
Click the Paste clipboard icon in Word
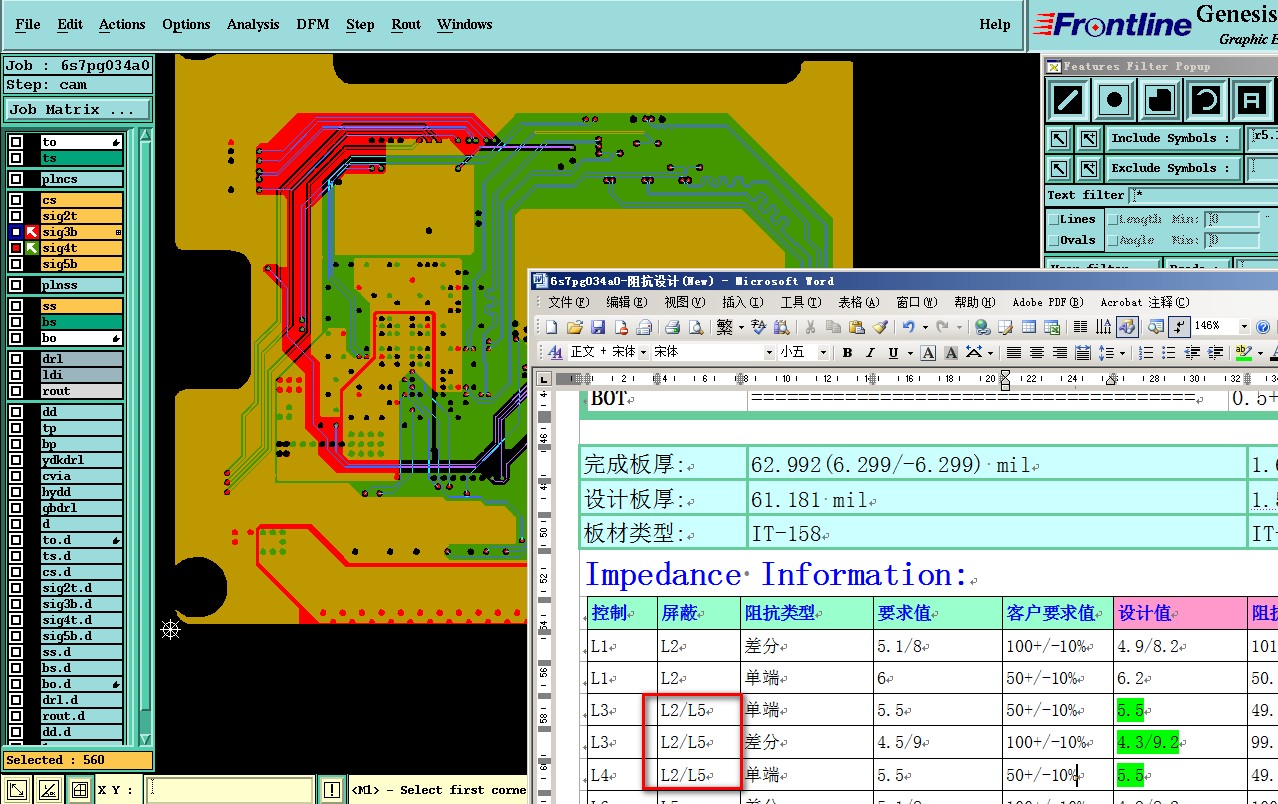tap(857, 327)
